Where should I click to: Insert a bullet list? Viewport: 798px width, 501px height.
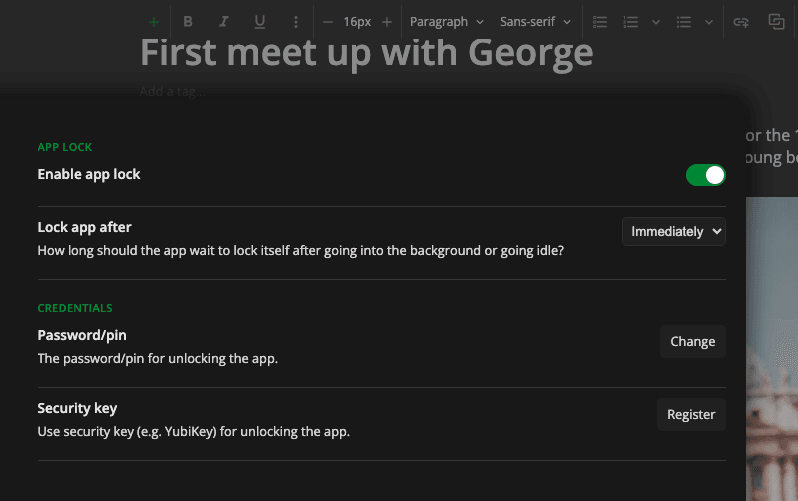[684, 21]
